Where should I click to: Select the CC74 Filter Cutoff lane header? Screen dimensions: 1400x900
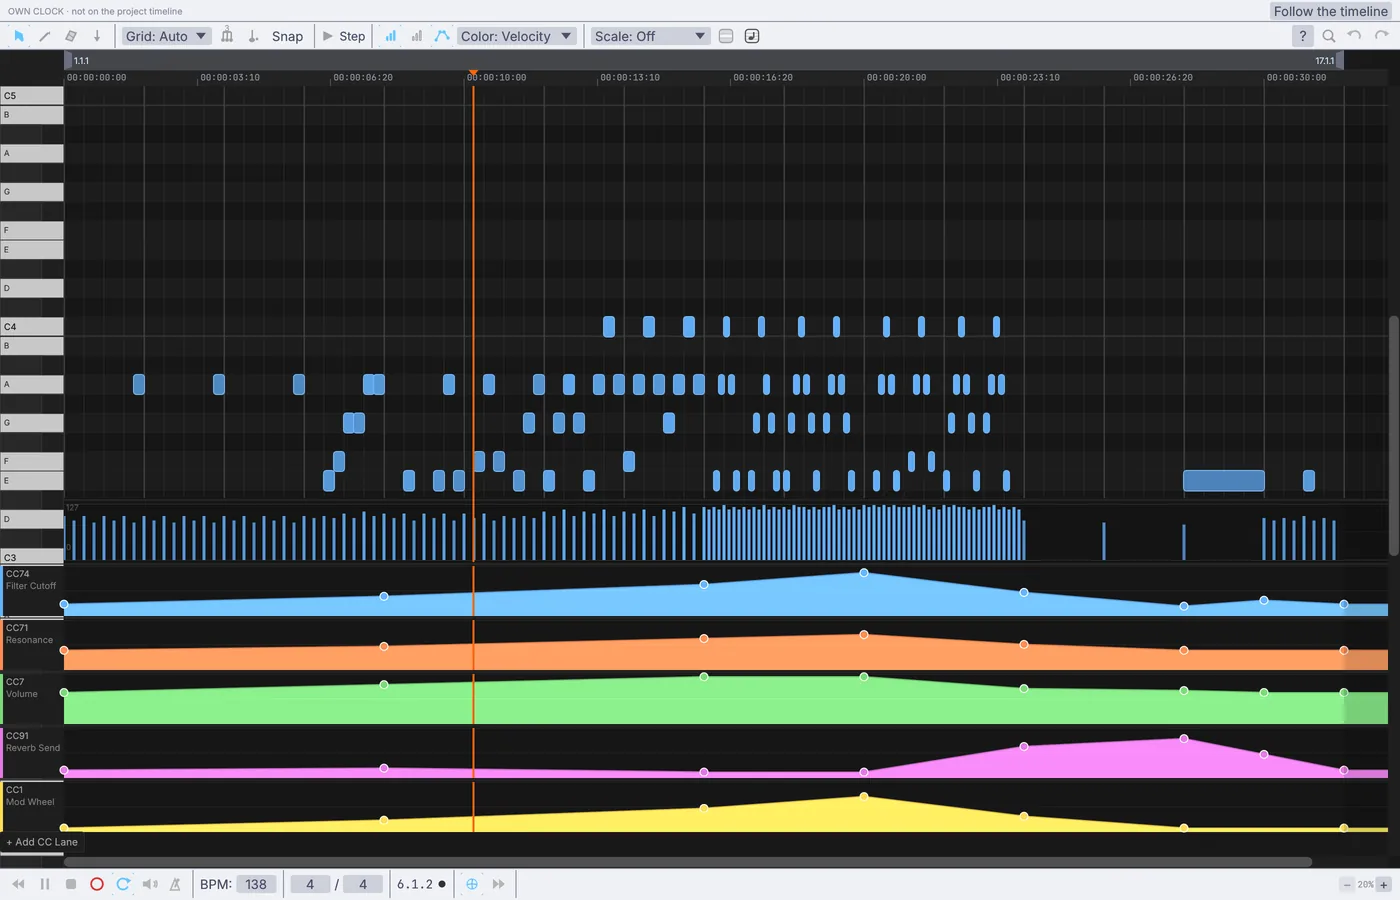[x=32, y=590]
